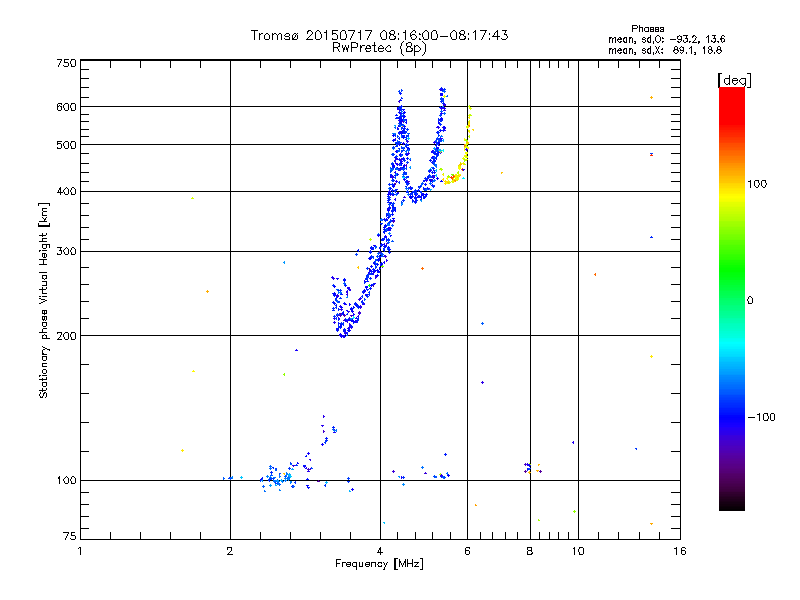This screenshot has width=800, height=600.
Task: Click x-axis tick label '1'
Action: click(x=80, y=551)
